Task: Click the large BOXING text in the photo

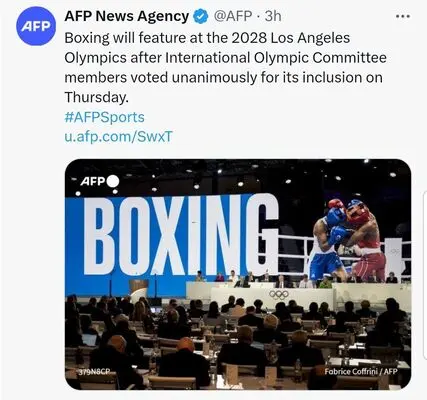Action: [181, 235]
